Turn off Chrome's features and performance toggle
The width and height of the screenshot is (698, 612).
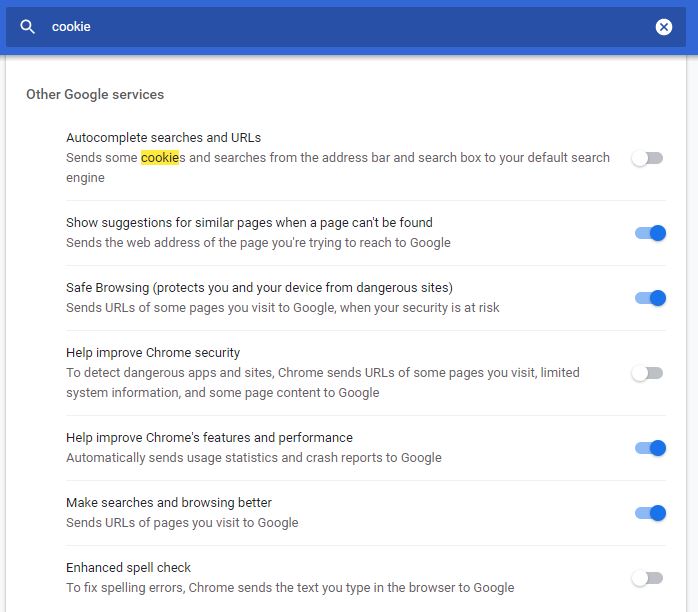[649, 448]
